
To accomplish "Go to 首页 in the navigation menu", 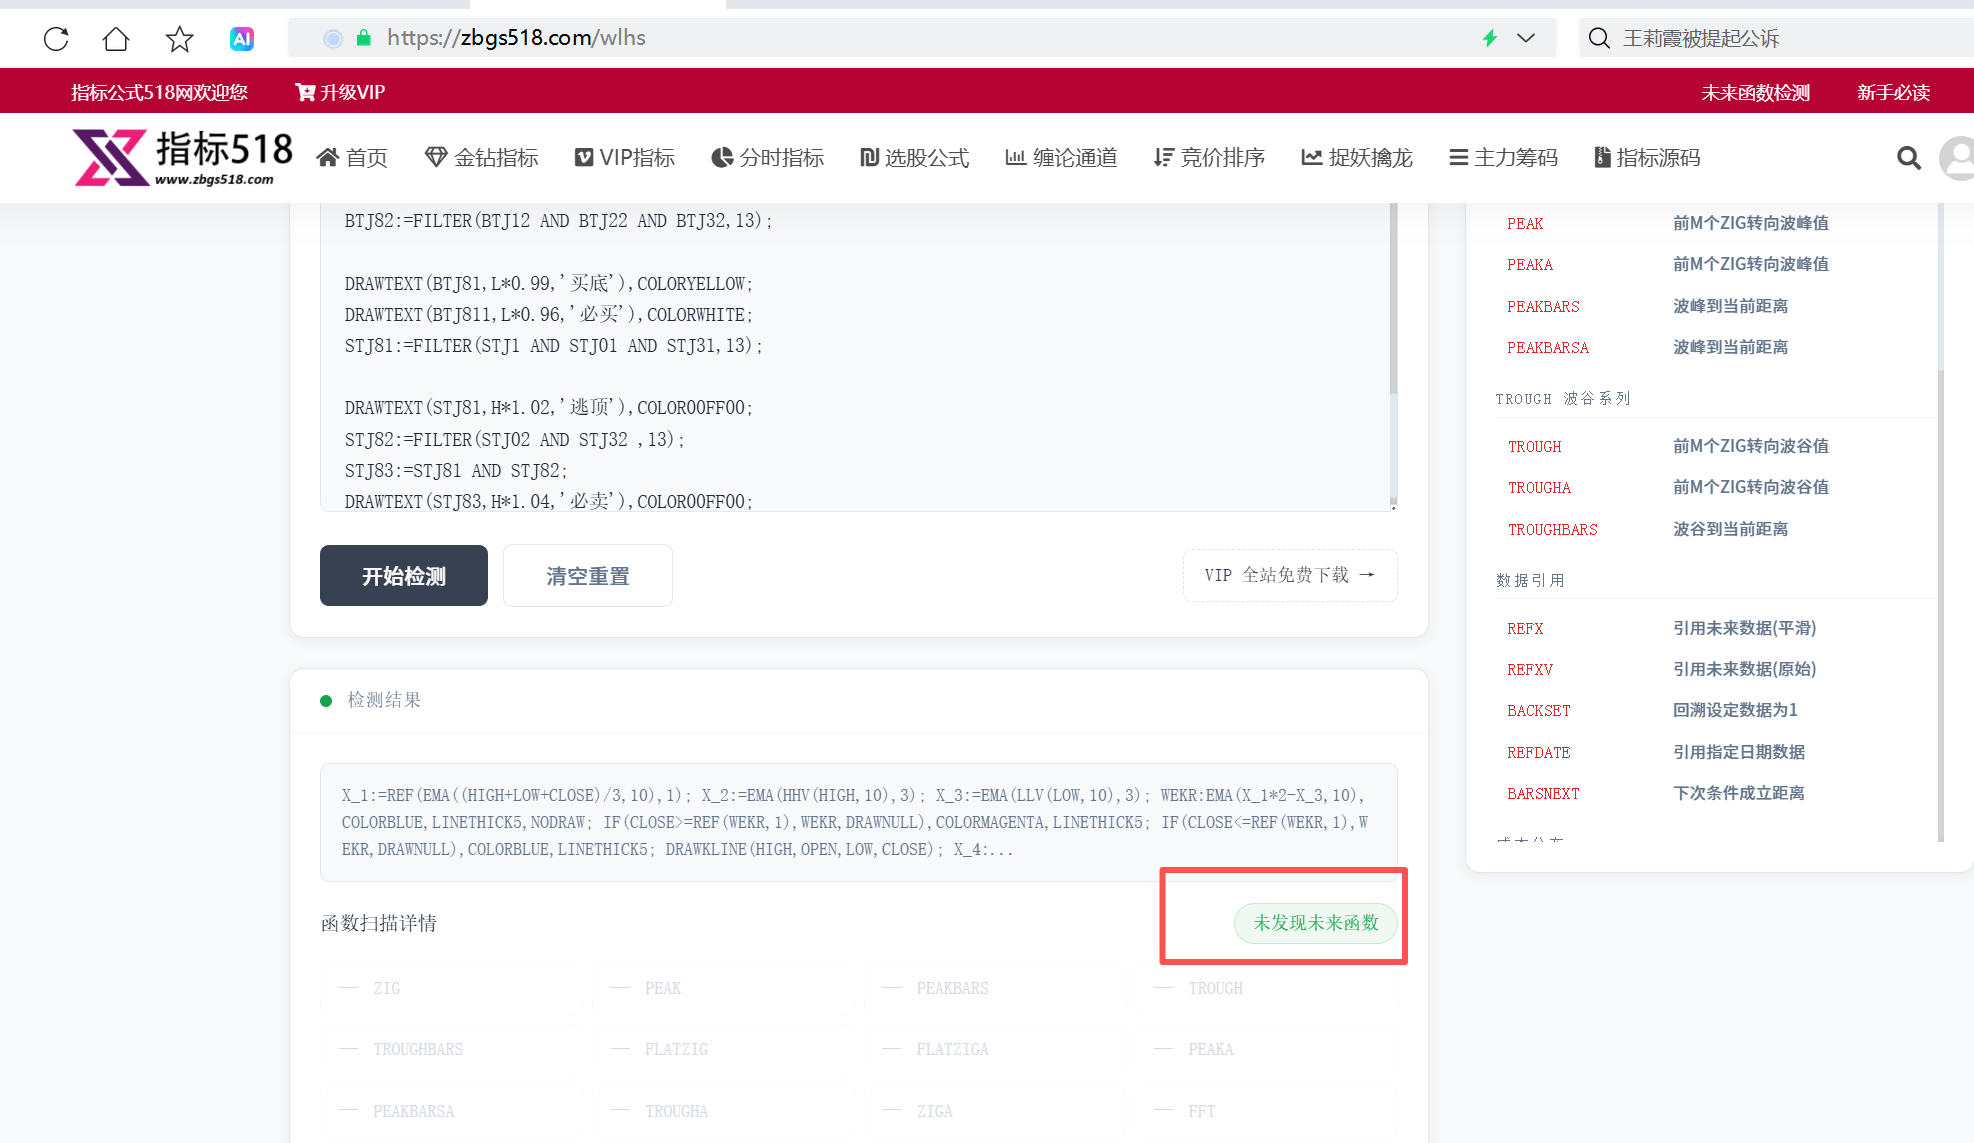I will point(352,158).
